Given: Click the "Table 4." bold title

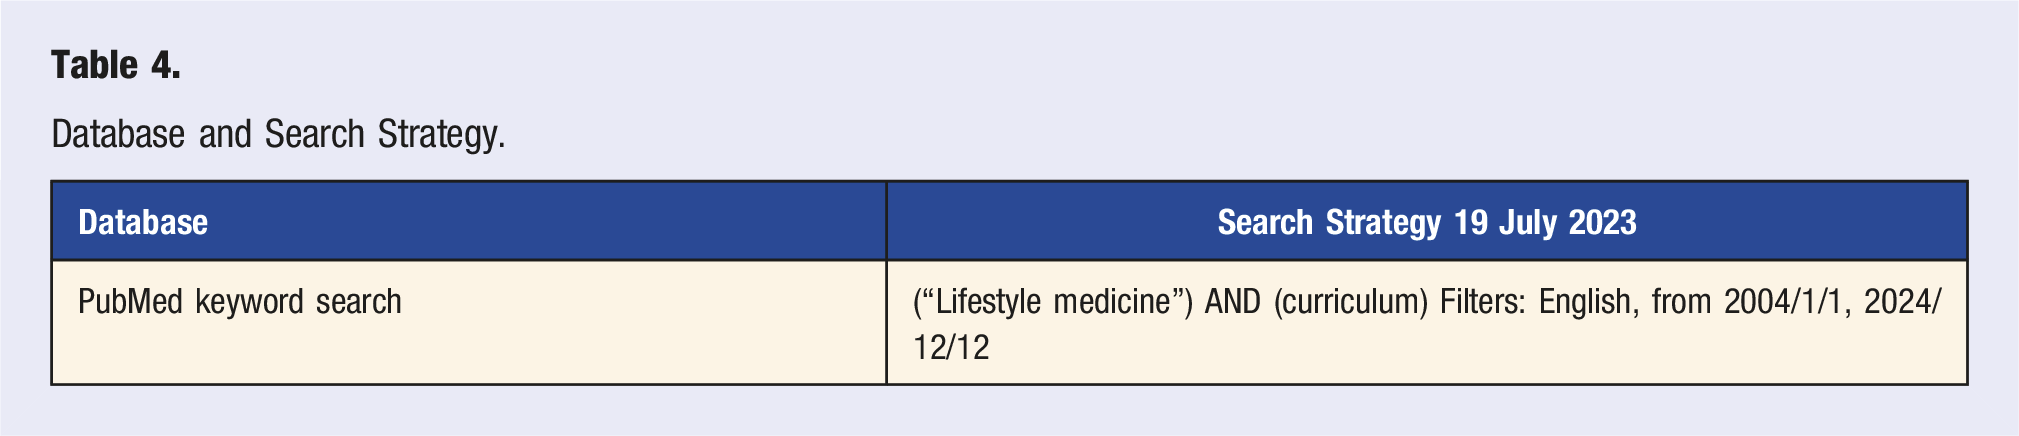Looking at the screenshot, I should [x=116, y=66].
